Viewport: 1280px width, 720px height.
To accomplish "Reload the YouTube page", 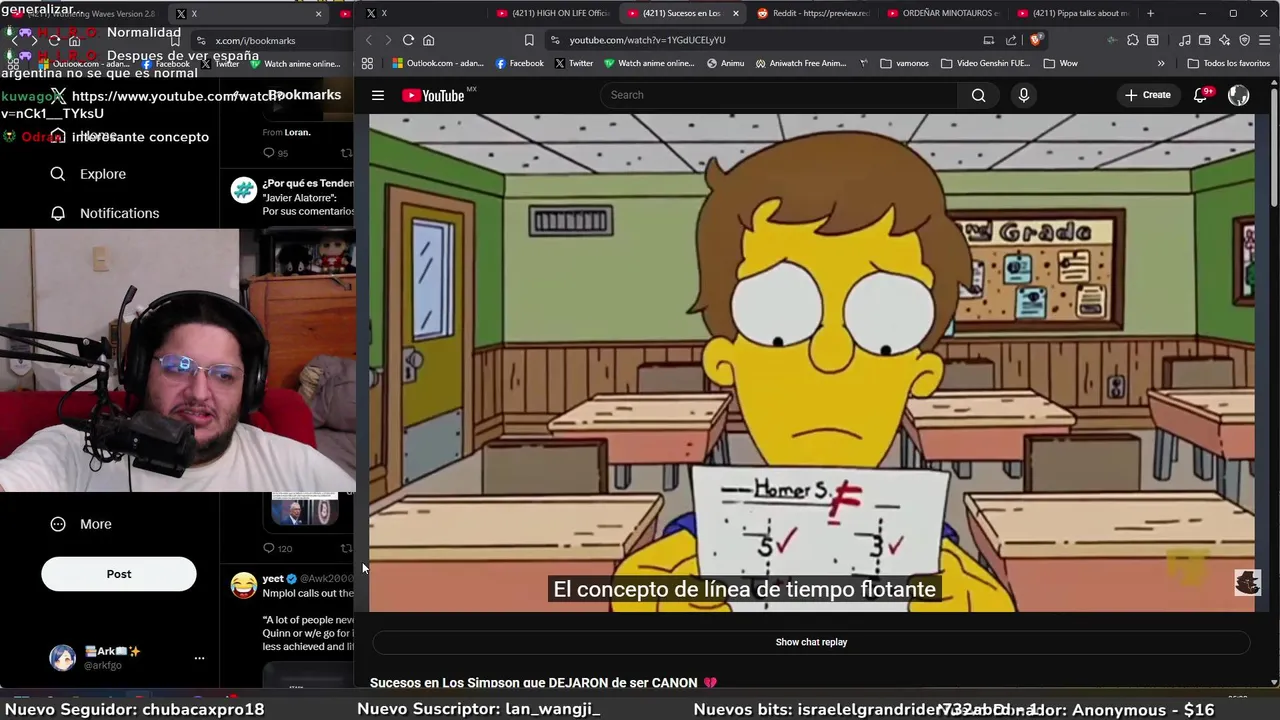I will tap(408, 40).
